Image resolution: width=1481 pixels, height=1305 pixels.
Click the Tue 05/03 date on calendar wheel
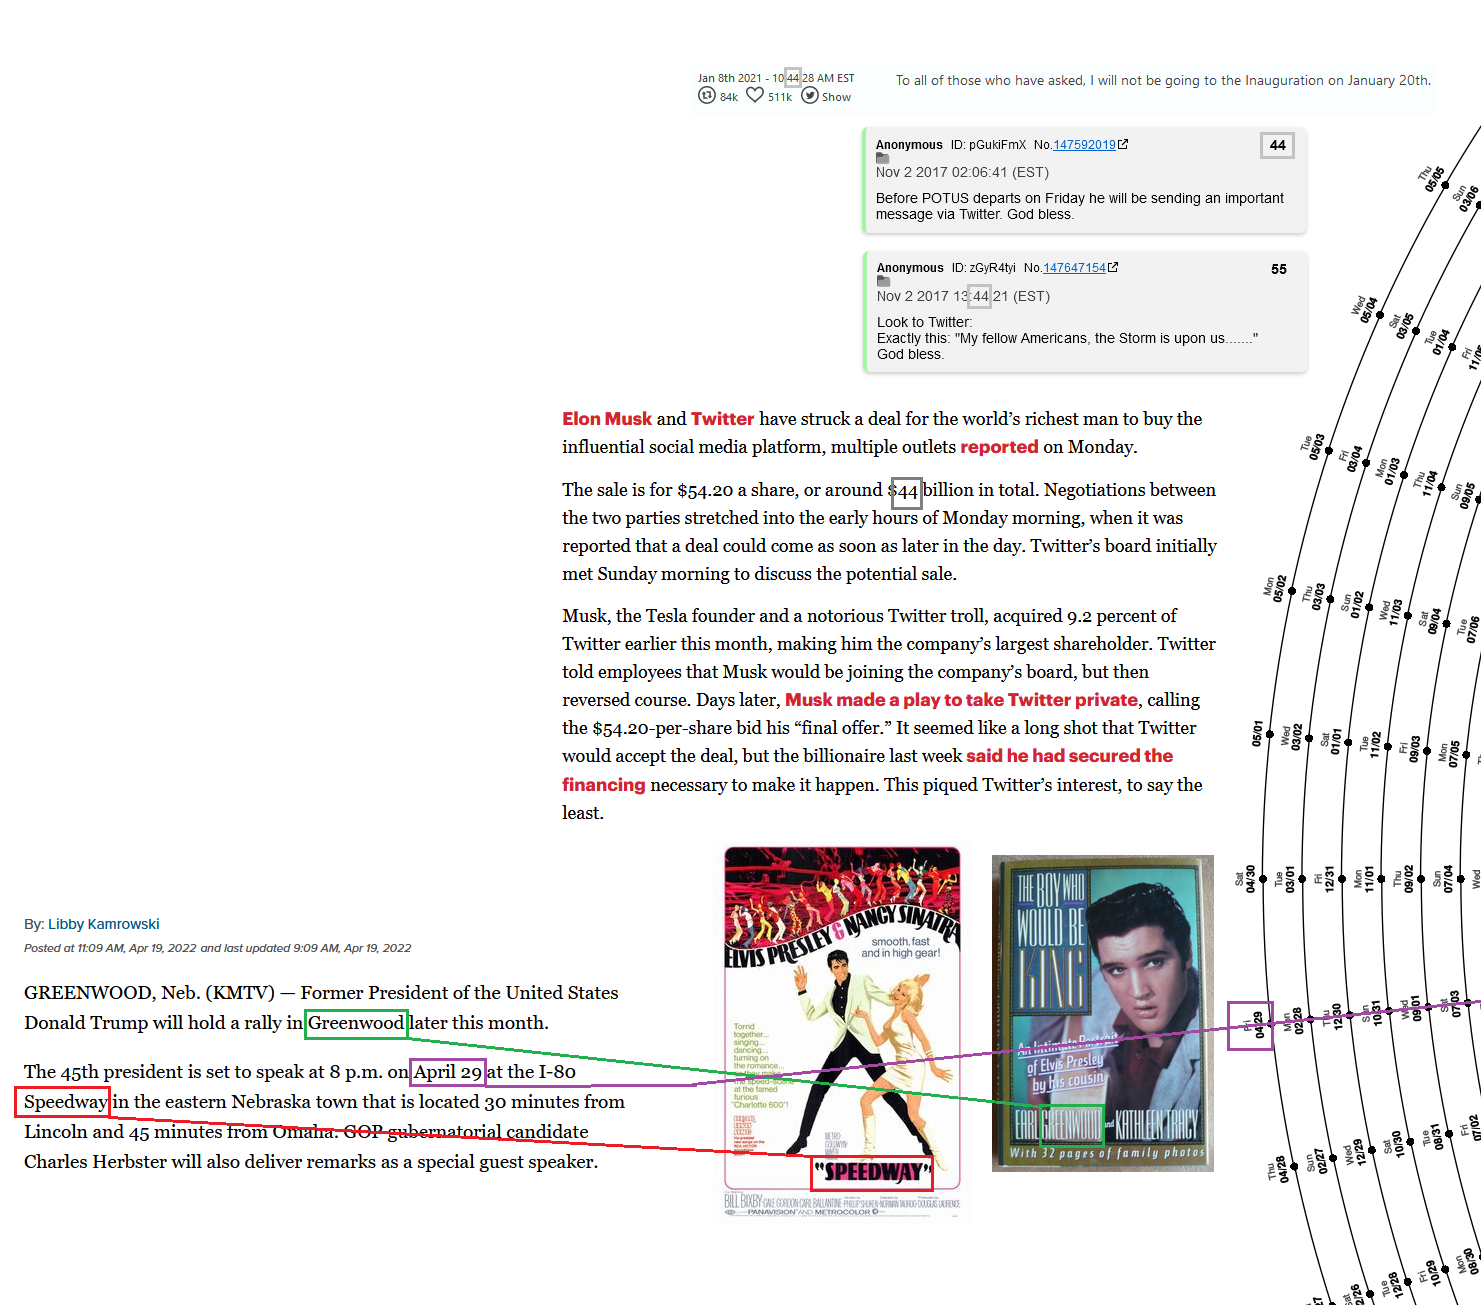coord(1312,447)
